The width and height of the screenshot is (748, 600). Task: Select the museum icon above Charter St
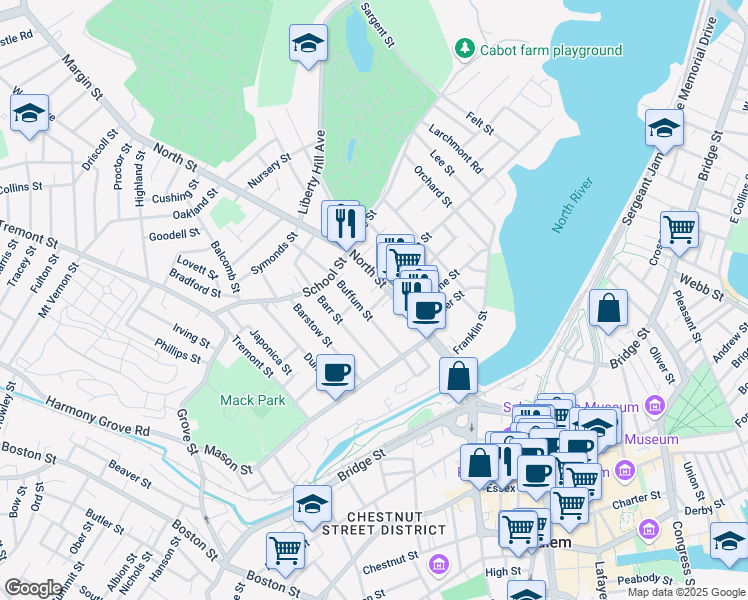tap(625, 470)
